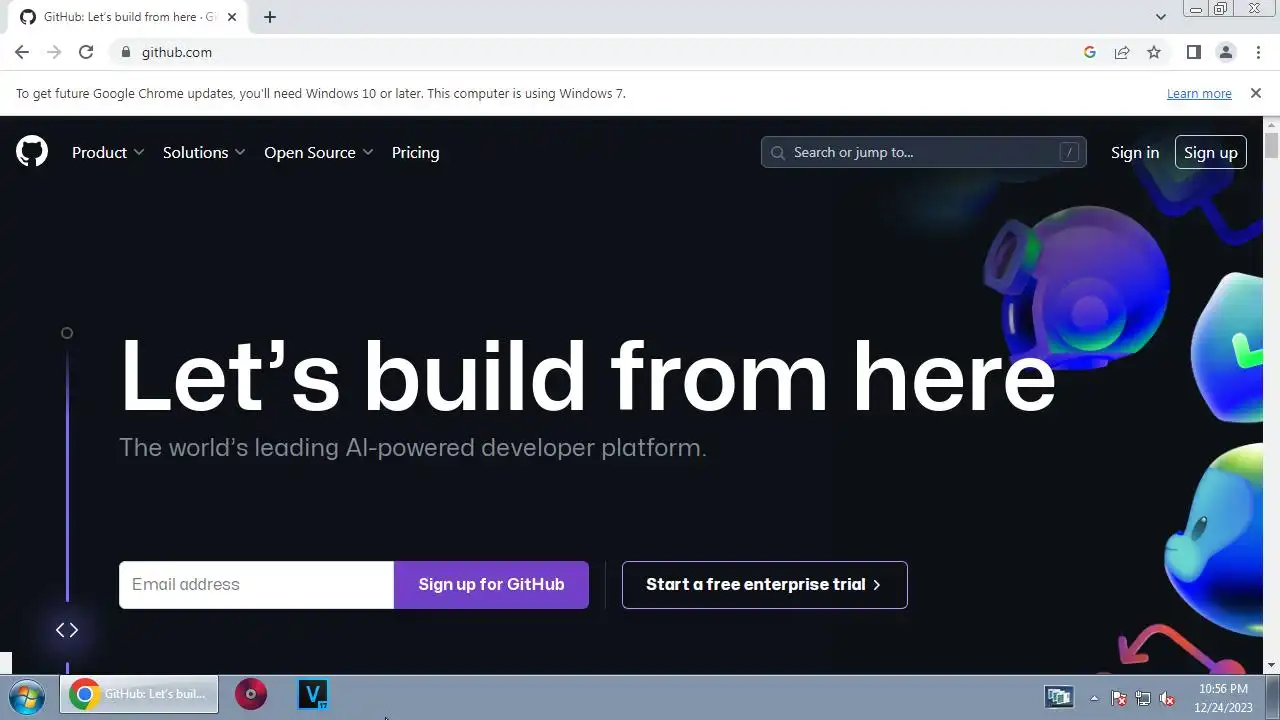
Task: Click the address bar URL
Action: [177, 52]
